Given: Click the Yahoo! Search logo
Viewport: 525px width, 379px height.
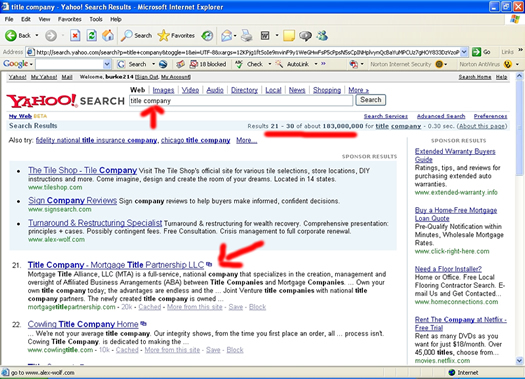Looking at the screenshot, I should [x=66, y=101].
